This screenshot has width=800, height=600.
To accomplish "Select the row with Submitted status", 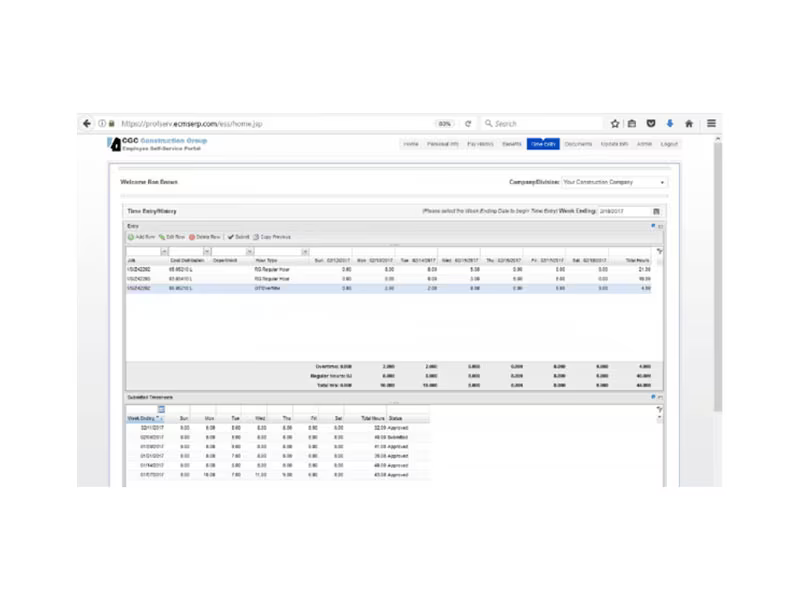I will click(278, 437).
